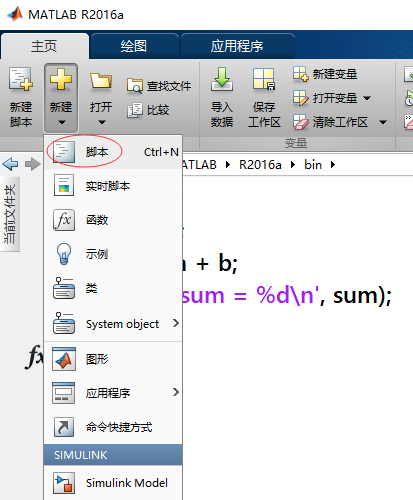Click Save Workspace (保存工作区) icon
The width and height of the screenshot is (413, 500).
[x=264, y=79]
